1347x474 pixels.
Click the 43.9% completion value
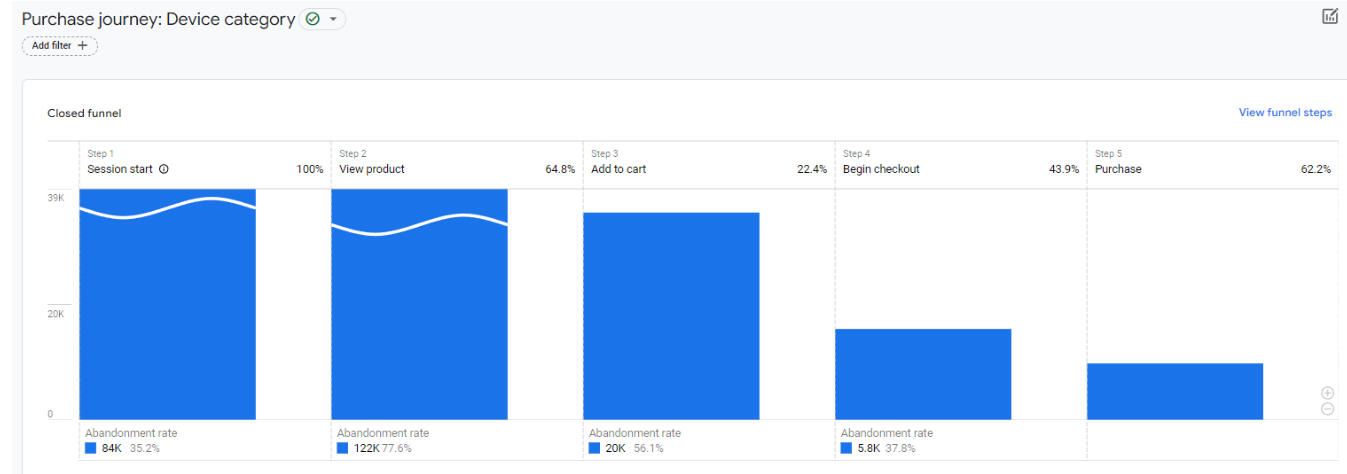[1064, 169]
